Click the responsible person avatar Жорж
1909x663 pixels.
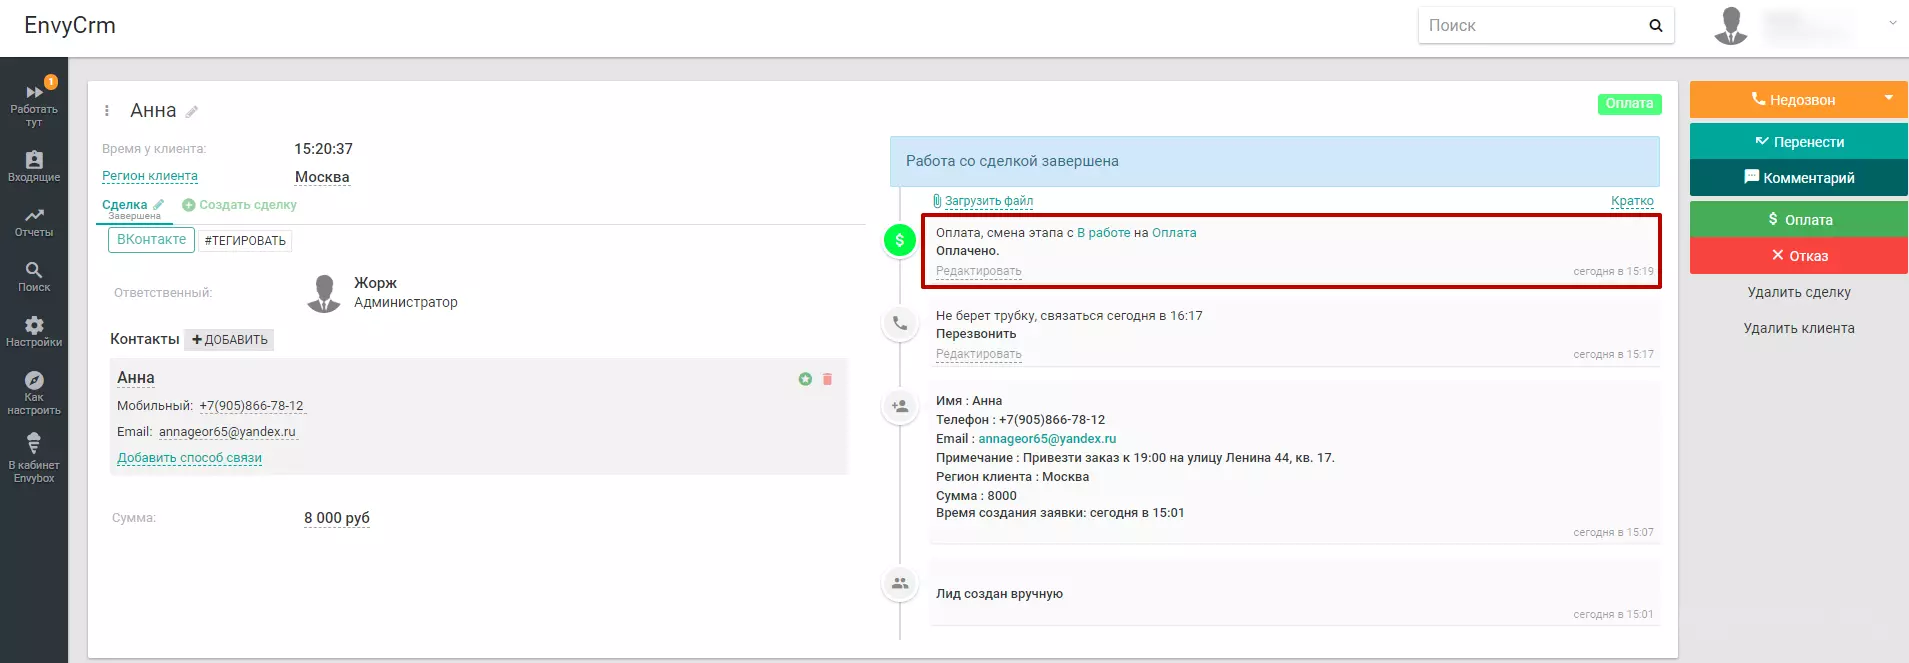[324, 293]
